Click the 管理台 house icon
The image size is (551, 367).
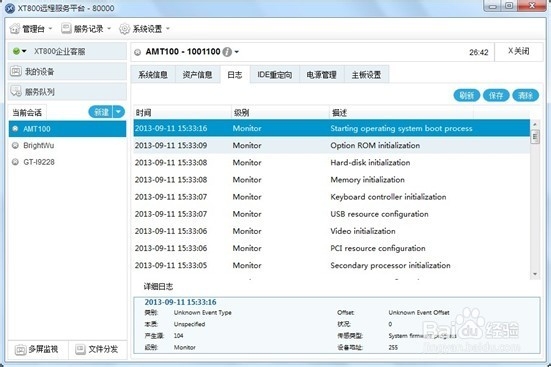[15, 29]
